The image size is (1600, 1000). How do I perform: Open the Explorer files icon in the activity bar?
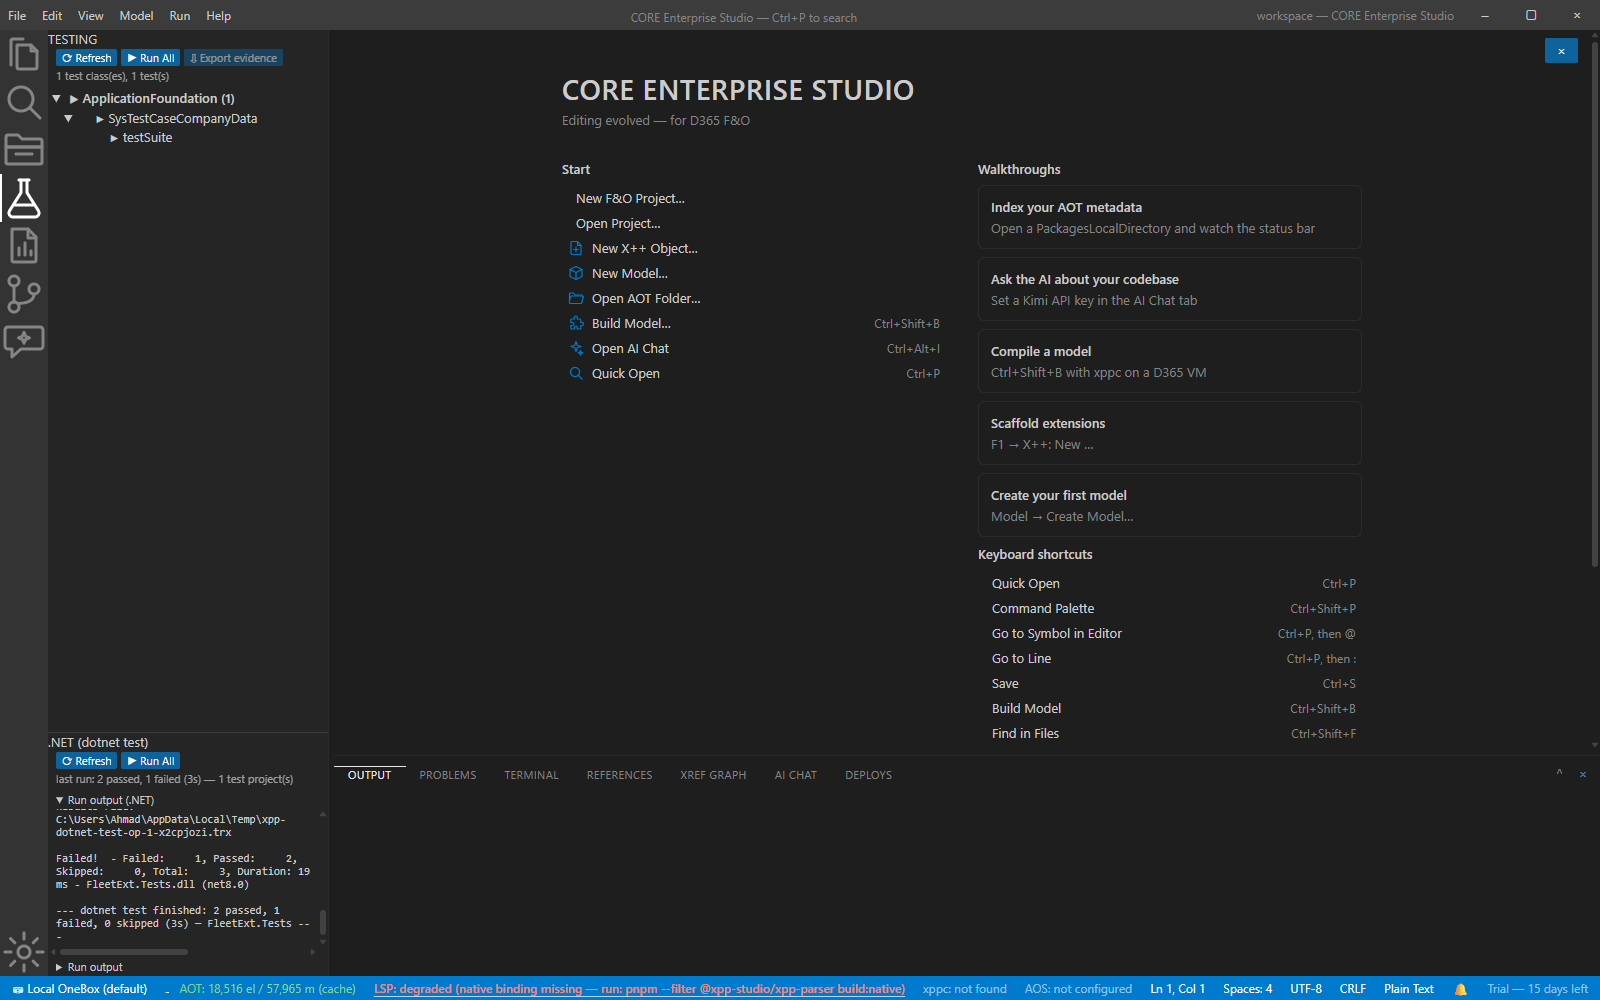pos(23,54)
